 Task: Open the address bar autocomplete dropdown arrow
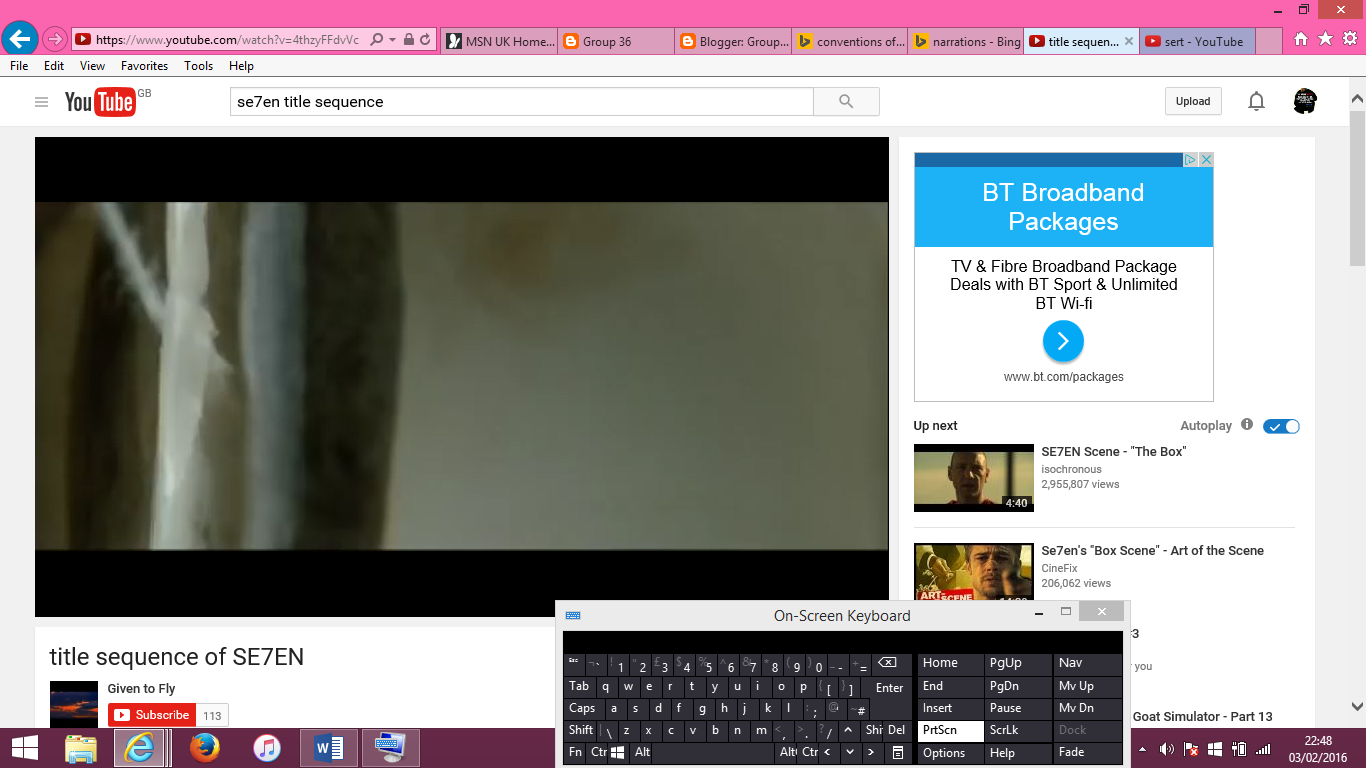[393, 40]
